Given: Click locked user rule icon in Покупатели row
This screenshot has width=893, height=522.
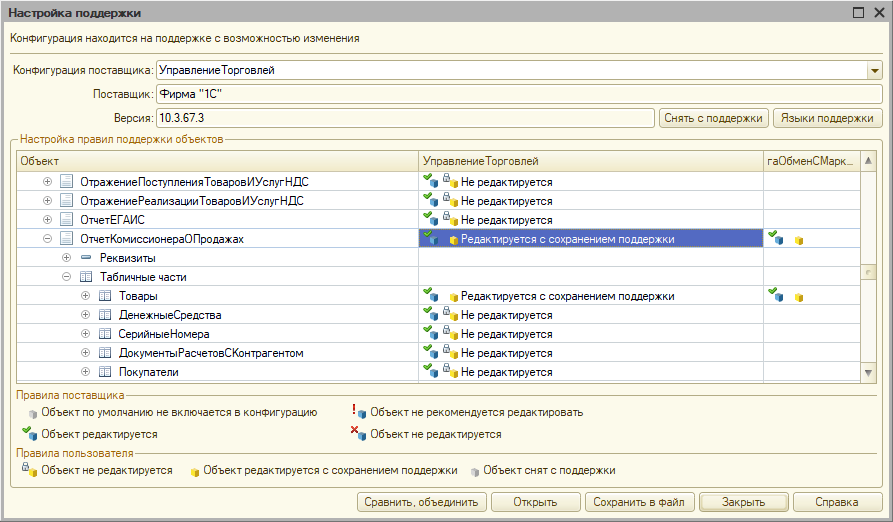Looking at the screenshot, I should coord(450,371).
